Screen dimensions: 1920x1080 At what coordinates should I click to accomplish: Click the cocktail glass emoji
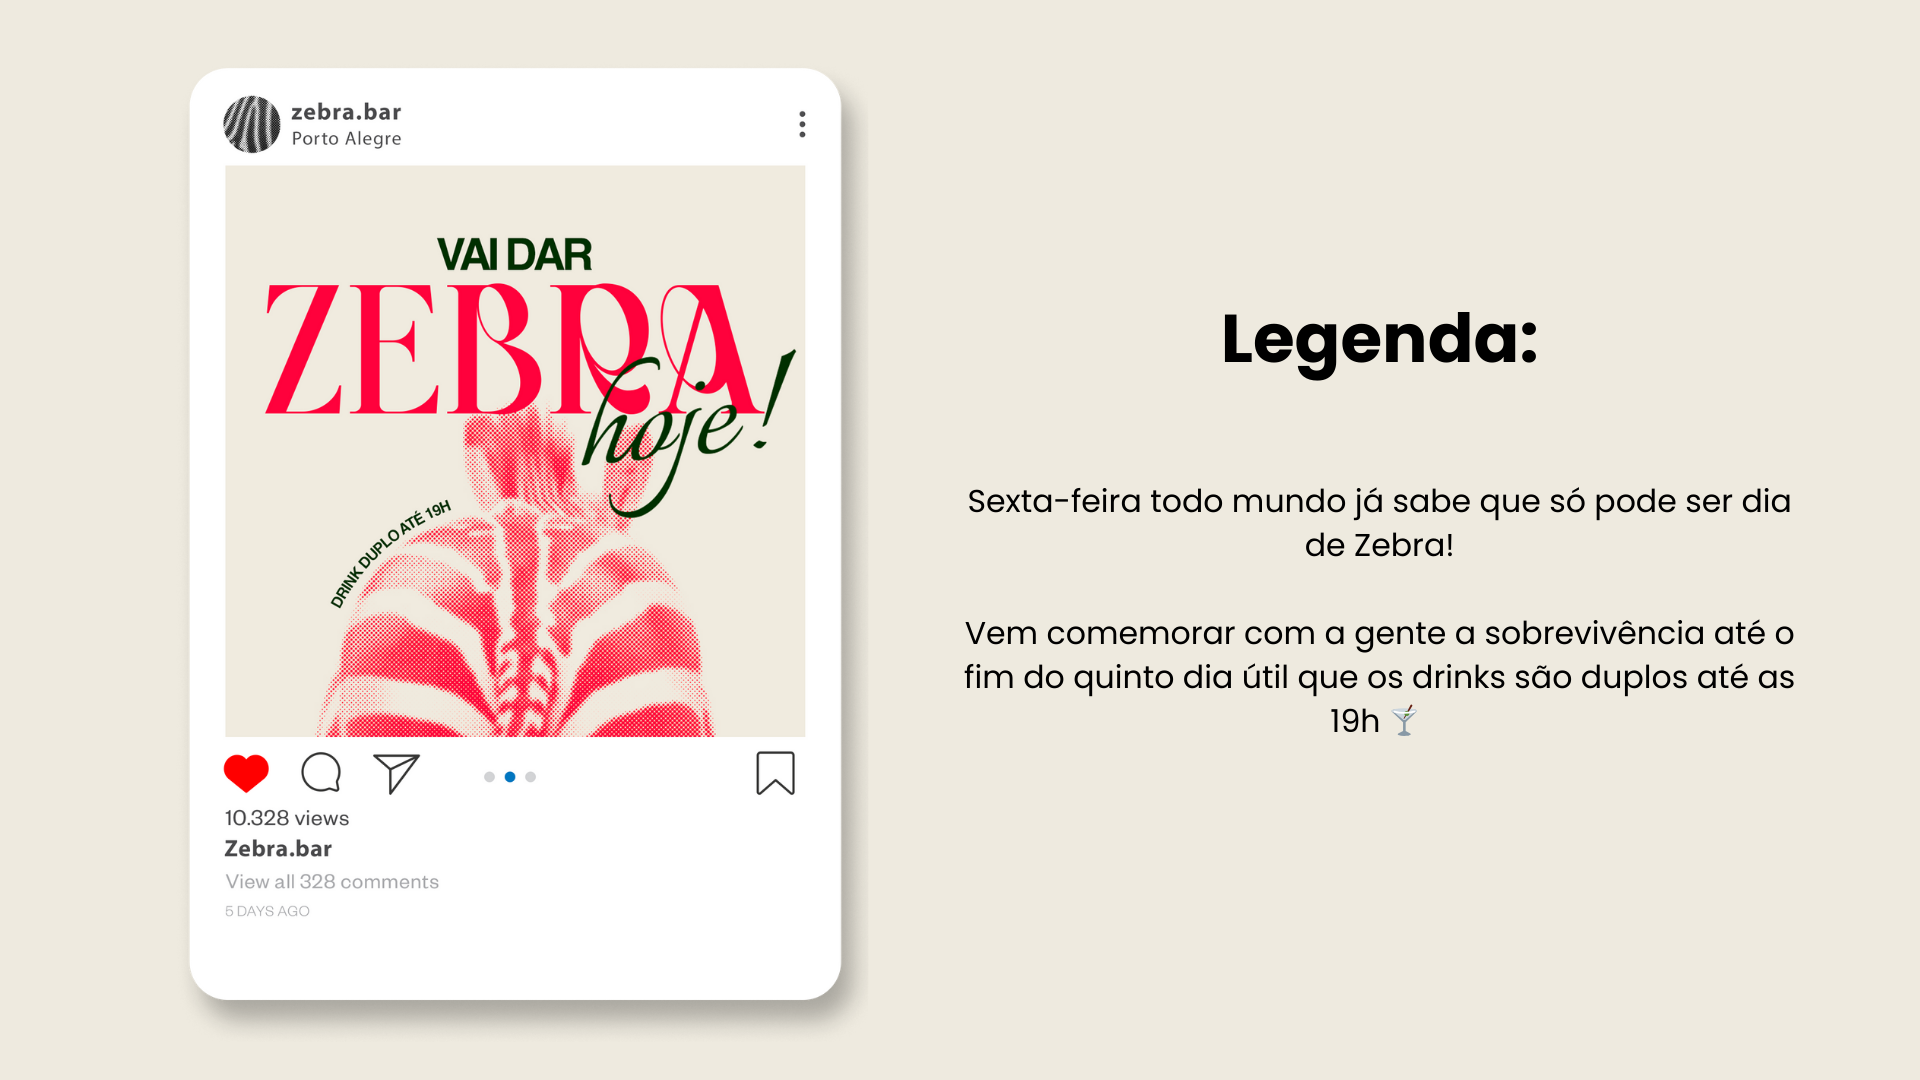pyautogui.click(x=1404, y=721)
